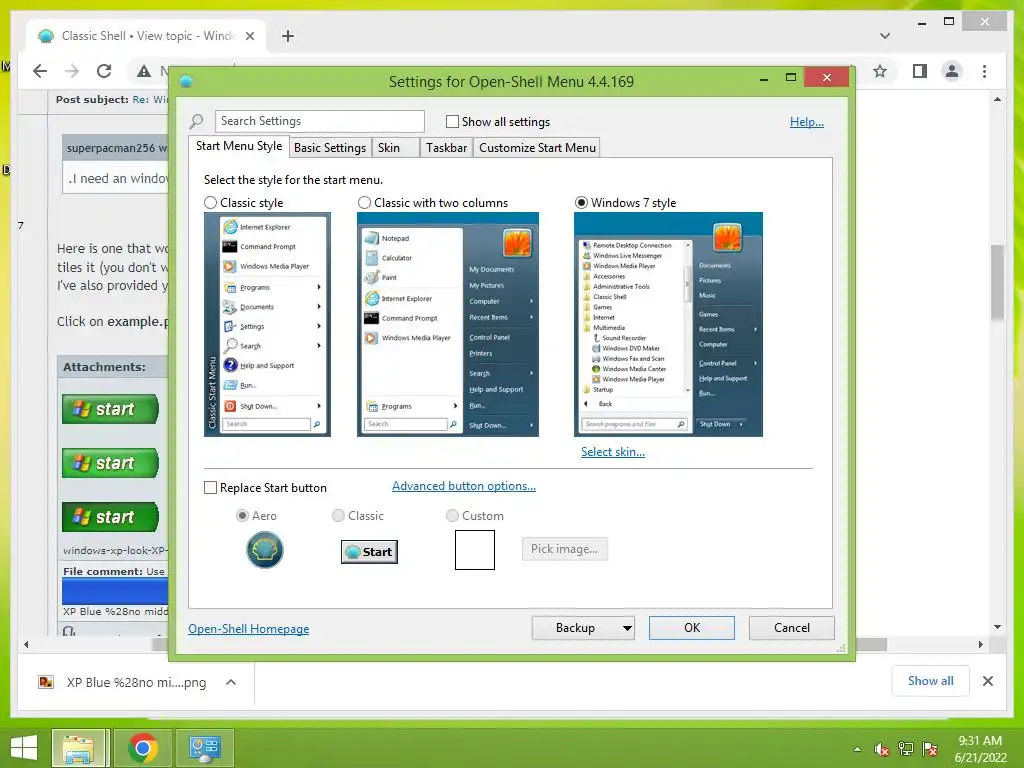
Task: Close the Chrome downloads bar
Action: tap(987, 681)
